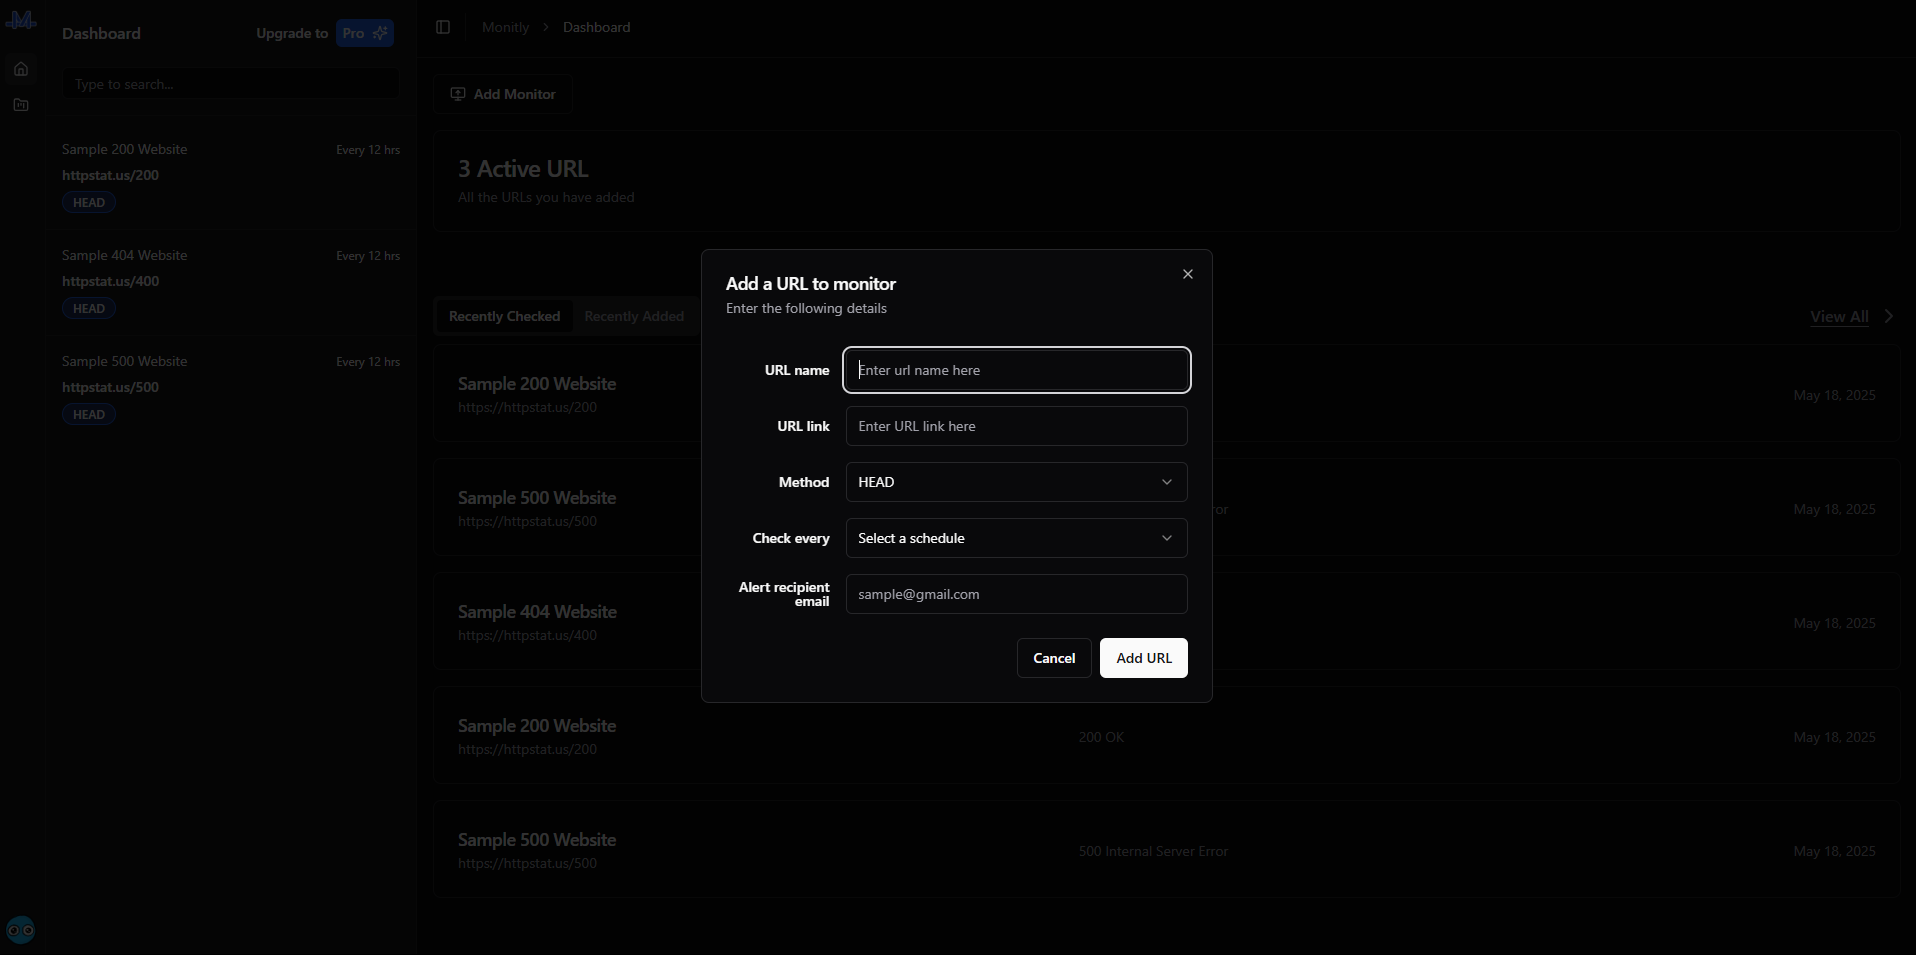Click the Monitly logo icon

21,20
